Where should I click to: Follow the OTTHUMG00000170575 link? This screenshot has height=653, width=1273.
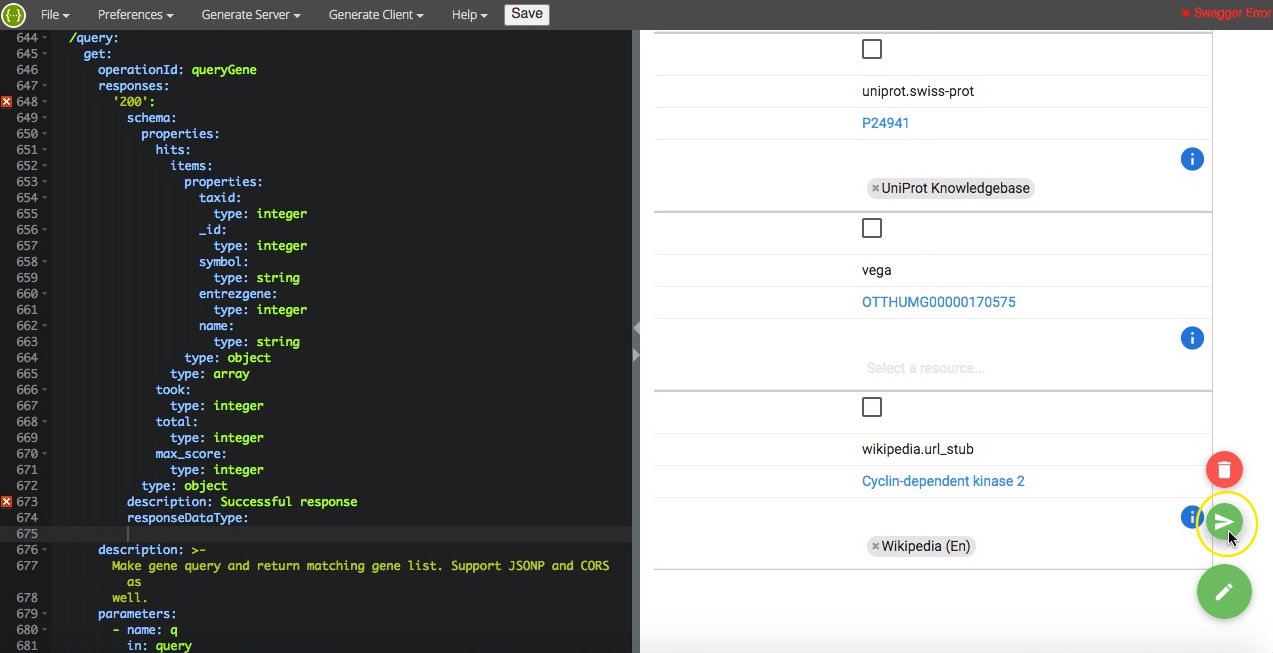pyautogui.click(x=938, y=302)
